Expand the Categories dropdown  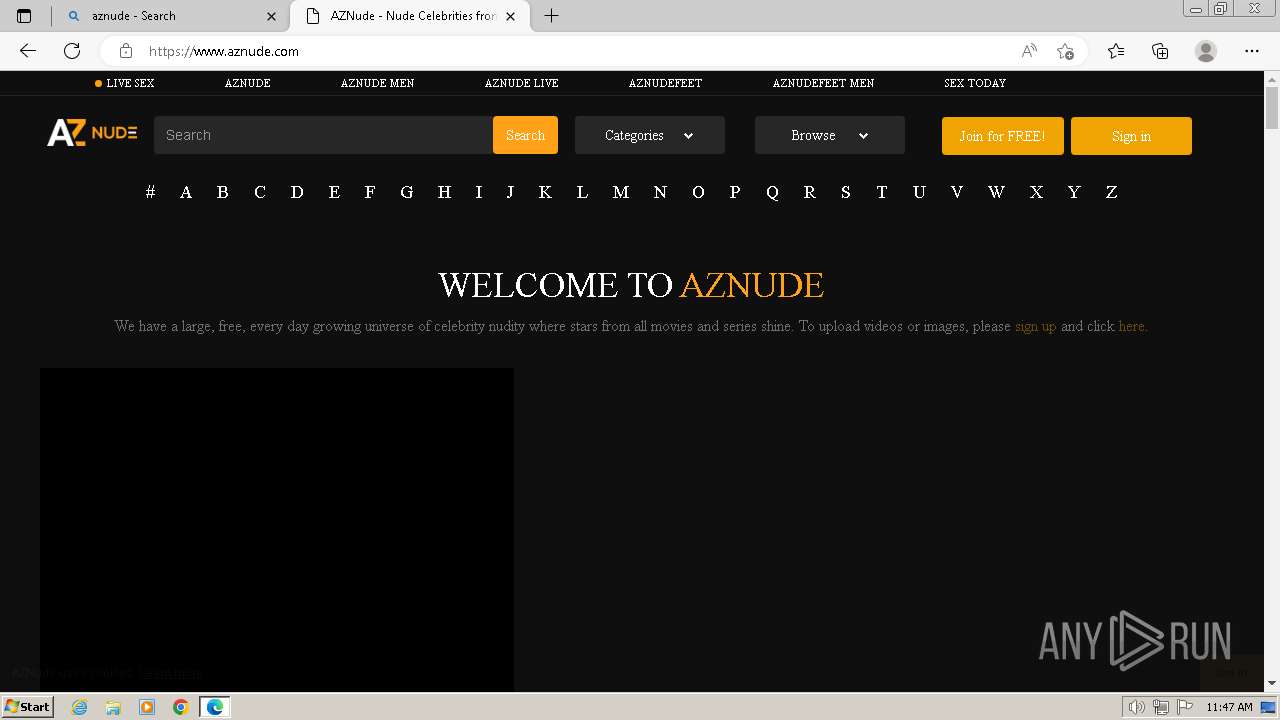[x=650, y=135]
